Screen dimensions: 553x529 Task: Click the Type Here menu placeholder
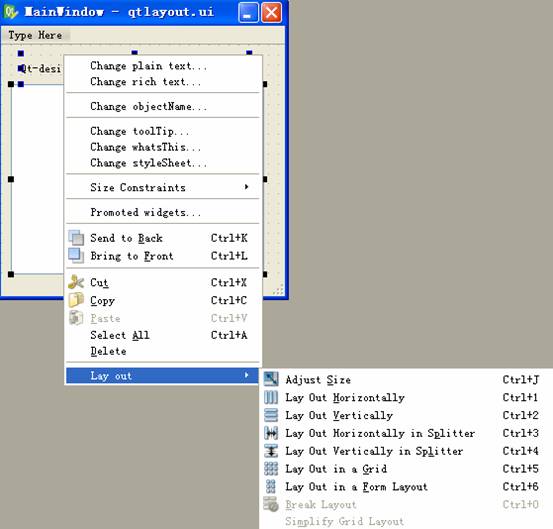[35, 35]
